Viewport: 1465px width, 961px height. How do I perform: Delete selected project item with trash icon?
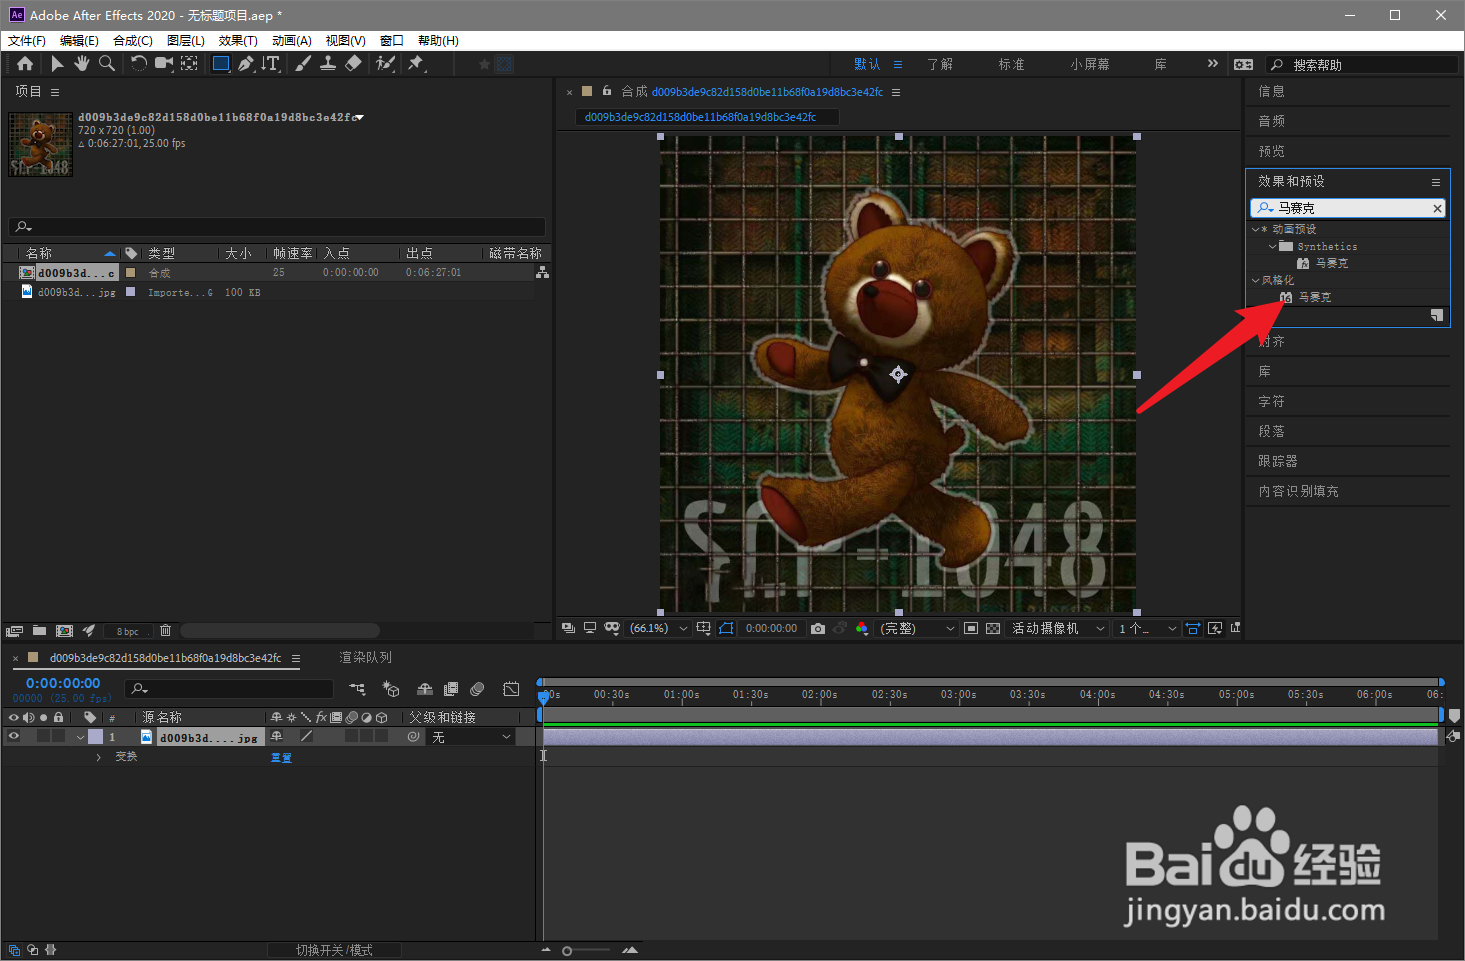pos(166,631)
